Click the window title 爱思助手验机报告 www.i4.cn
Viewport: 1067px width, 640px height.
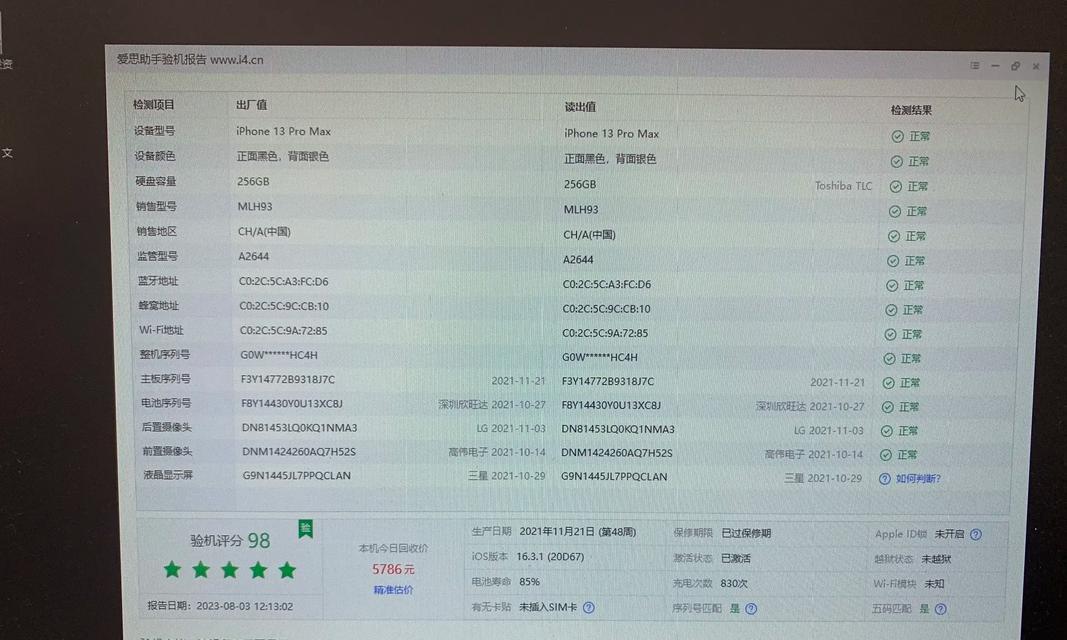pos(190,59)
